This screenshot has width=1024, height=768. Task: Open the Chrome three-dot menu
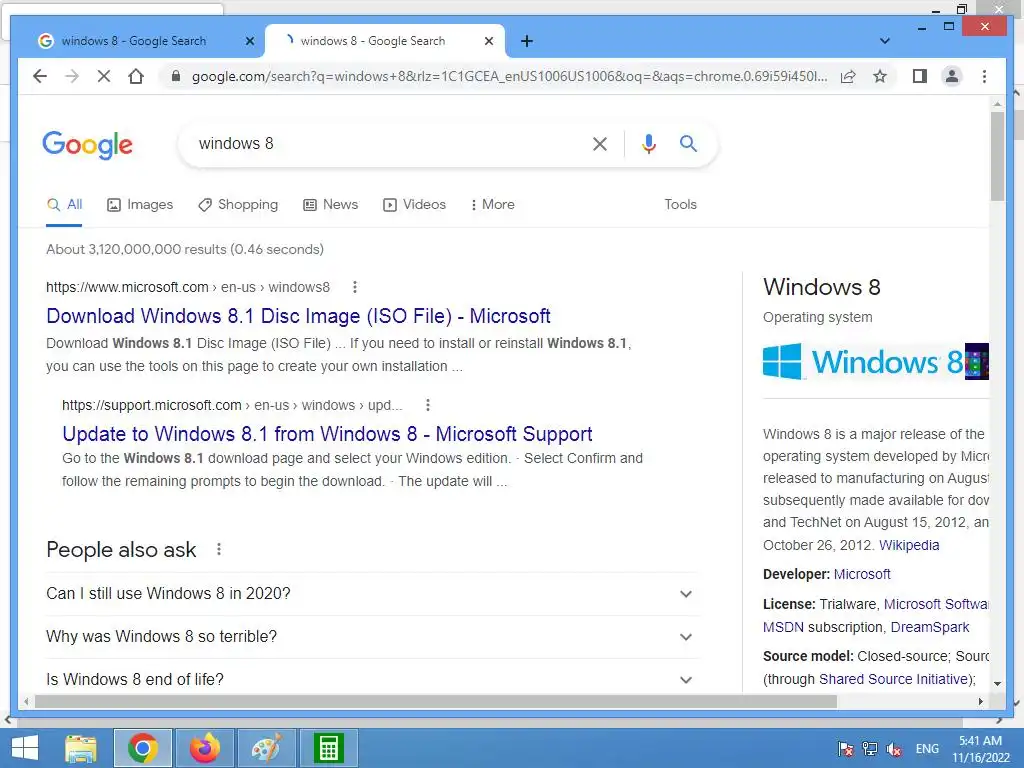tap(984, 76)
